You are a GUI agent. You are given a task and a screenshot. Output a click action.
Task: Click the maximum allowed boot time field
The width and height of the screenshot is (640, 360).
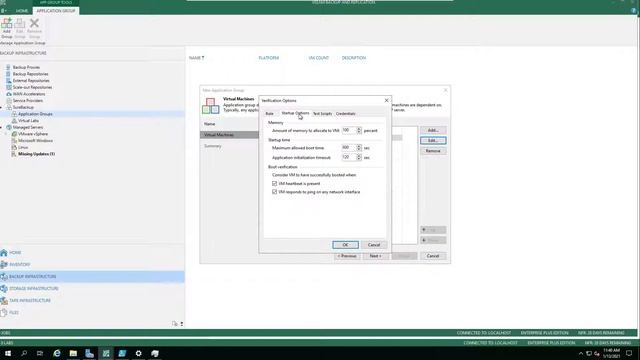coord(349,147)
